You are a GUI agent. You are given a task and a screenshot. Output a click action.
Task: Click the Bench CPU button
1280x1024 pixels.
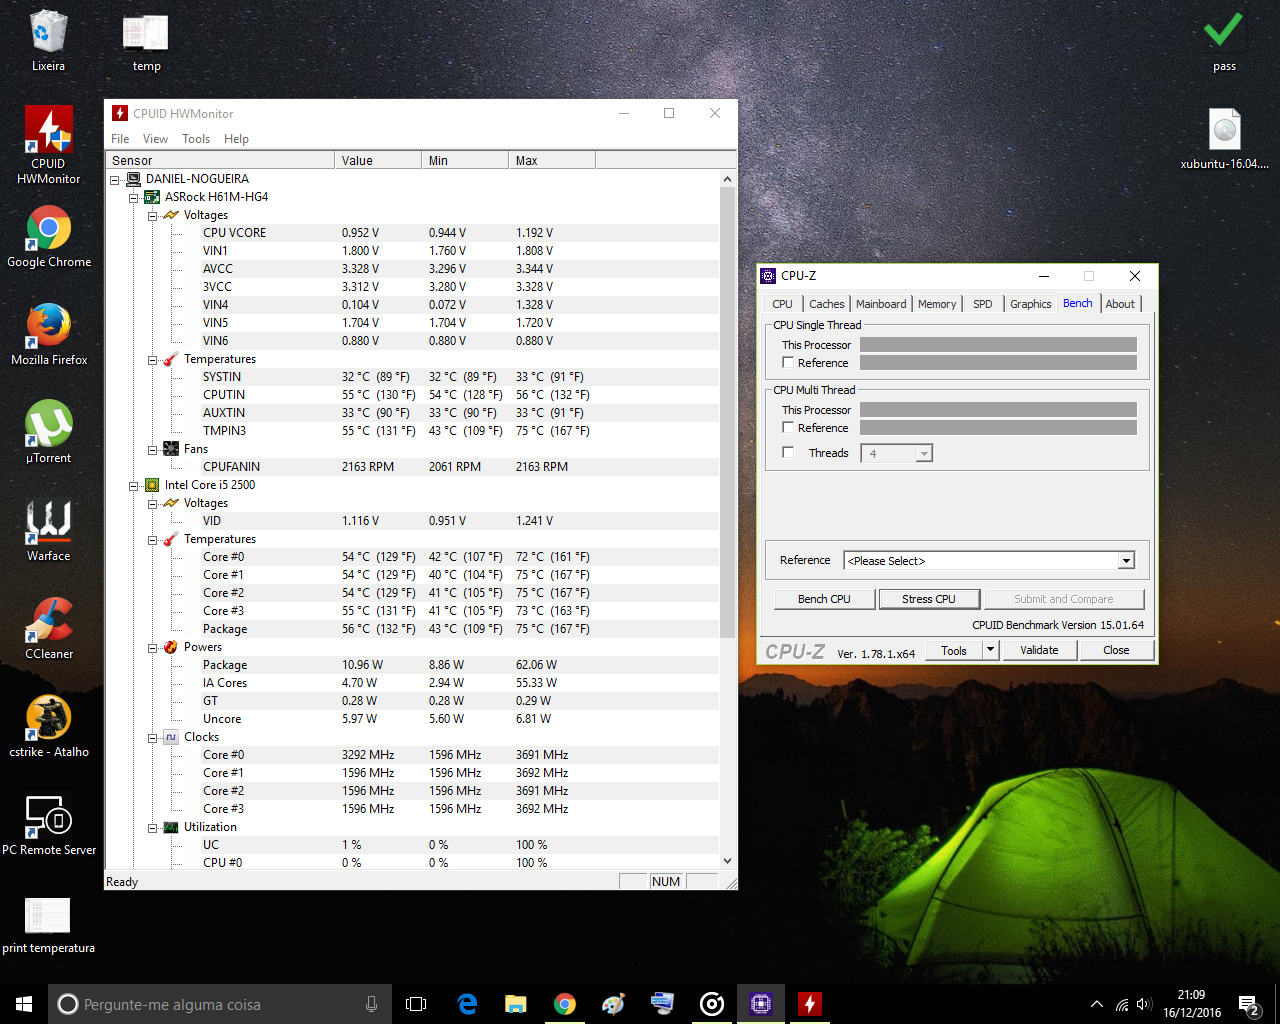click(824, 599)
